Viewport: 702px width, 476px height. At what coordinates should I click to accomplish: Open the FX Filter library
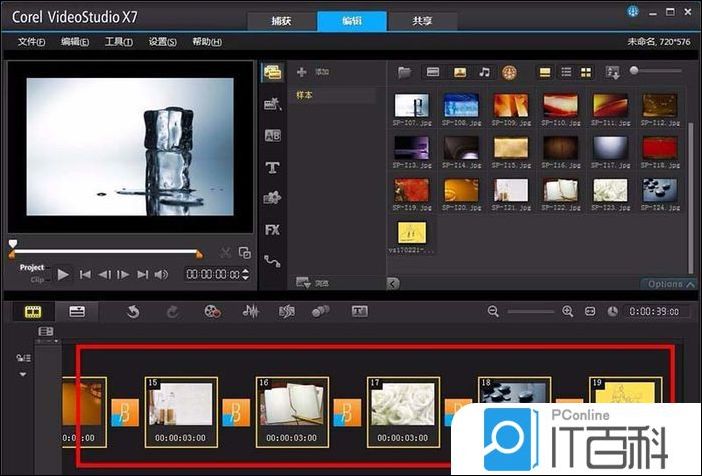pyautogui.click(x=271, y=229)
